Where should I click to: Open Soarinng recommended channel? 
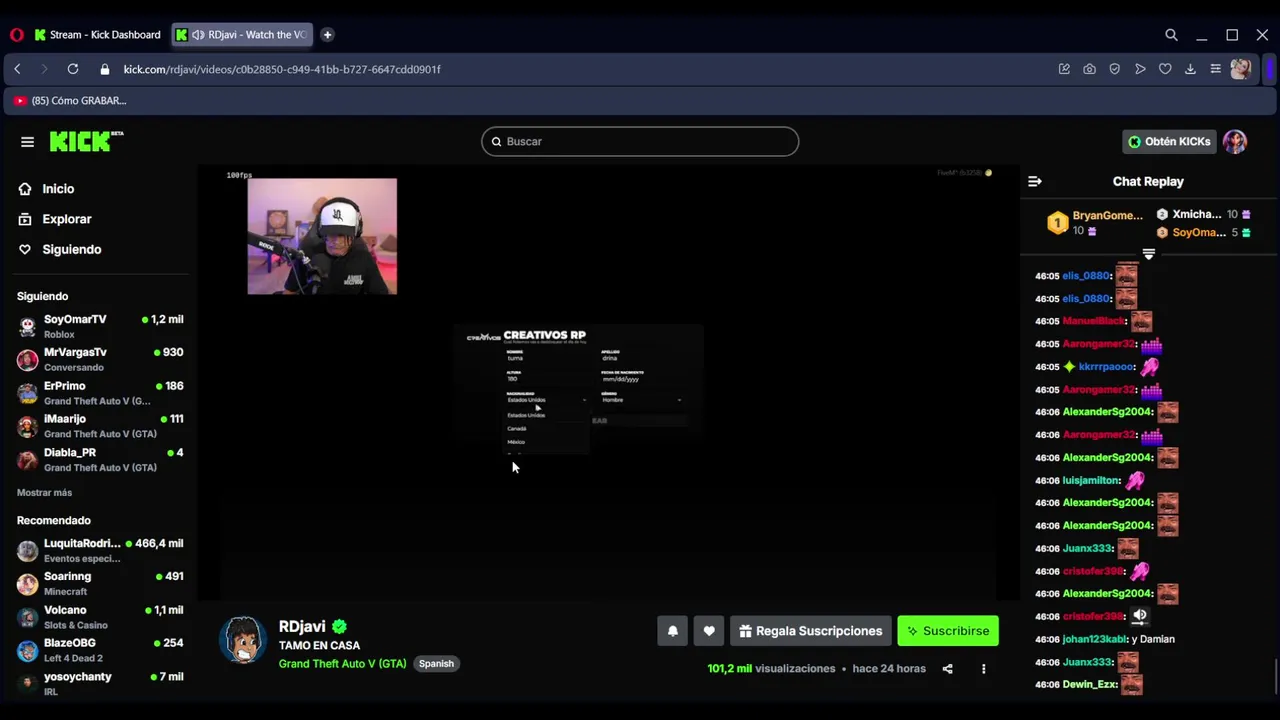(100, 583)
